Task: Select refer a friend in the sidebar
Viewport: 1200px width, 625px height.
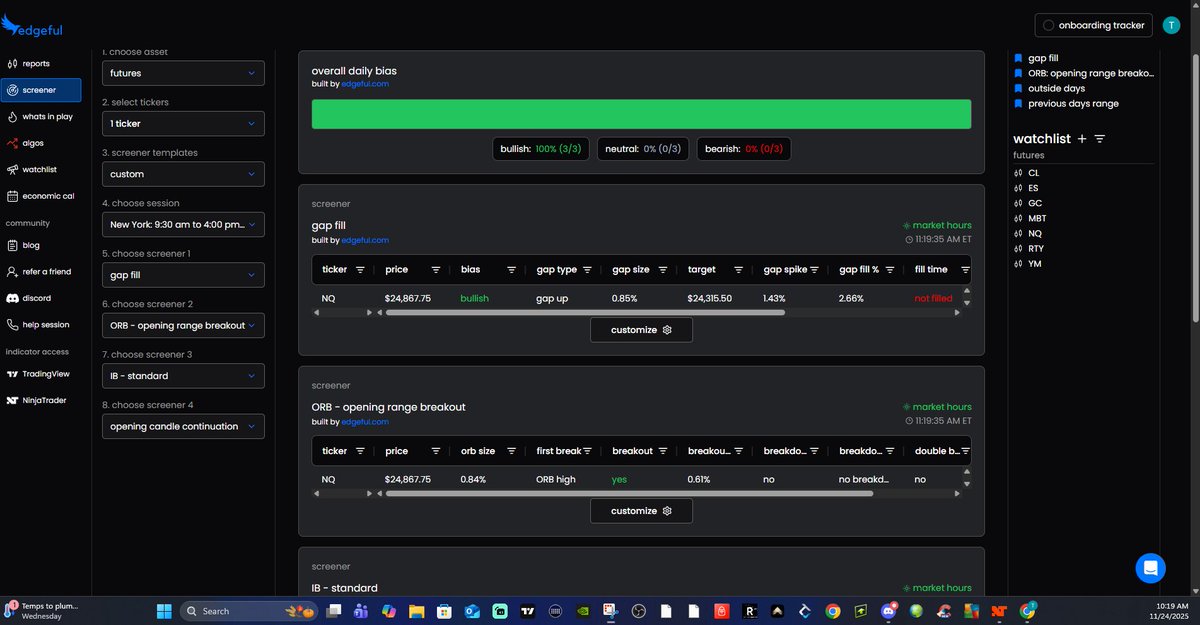Action: click(x=47, y=271)
